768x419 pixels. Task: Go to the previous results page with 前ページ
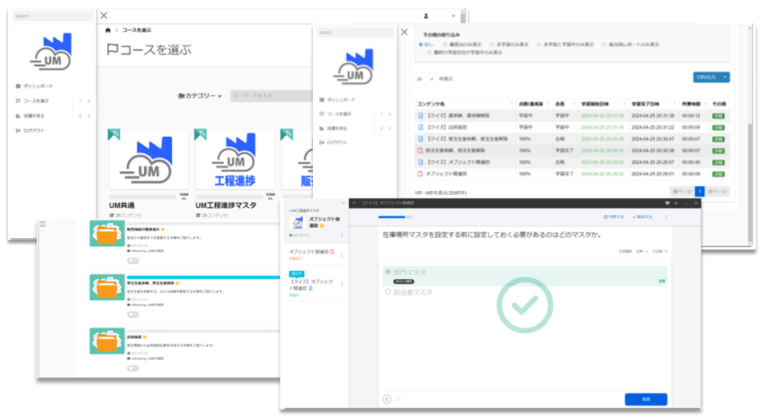(682, 191)
